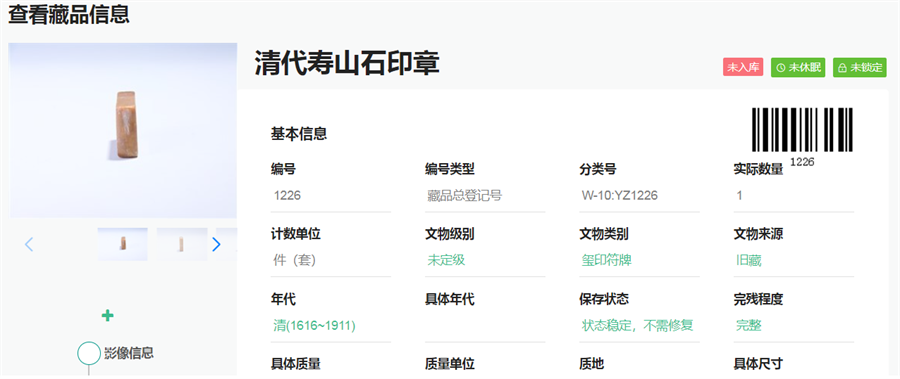The width and height of the screenshot is (900, 379).
Task: Click the 基本信息 section heading
Action: click(x=299, y=134)
